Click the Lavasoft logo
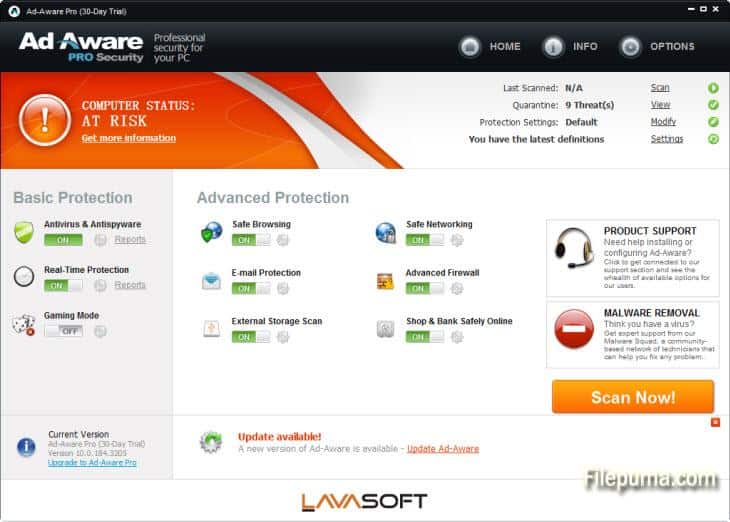 point(364,502)
